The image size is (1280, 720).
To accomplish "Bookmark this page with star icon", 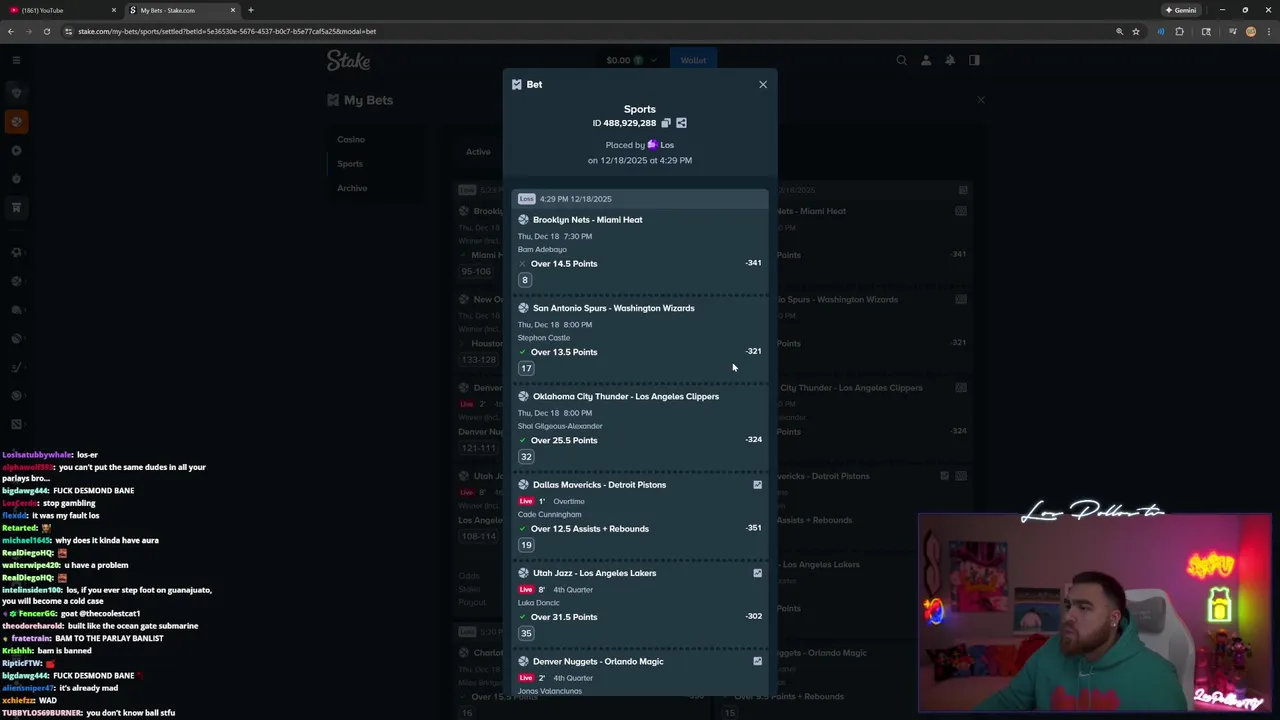I will point(1136,31).
